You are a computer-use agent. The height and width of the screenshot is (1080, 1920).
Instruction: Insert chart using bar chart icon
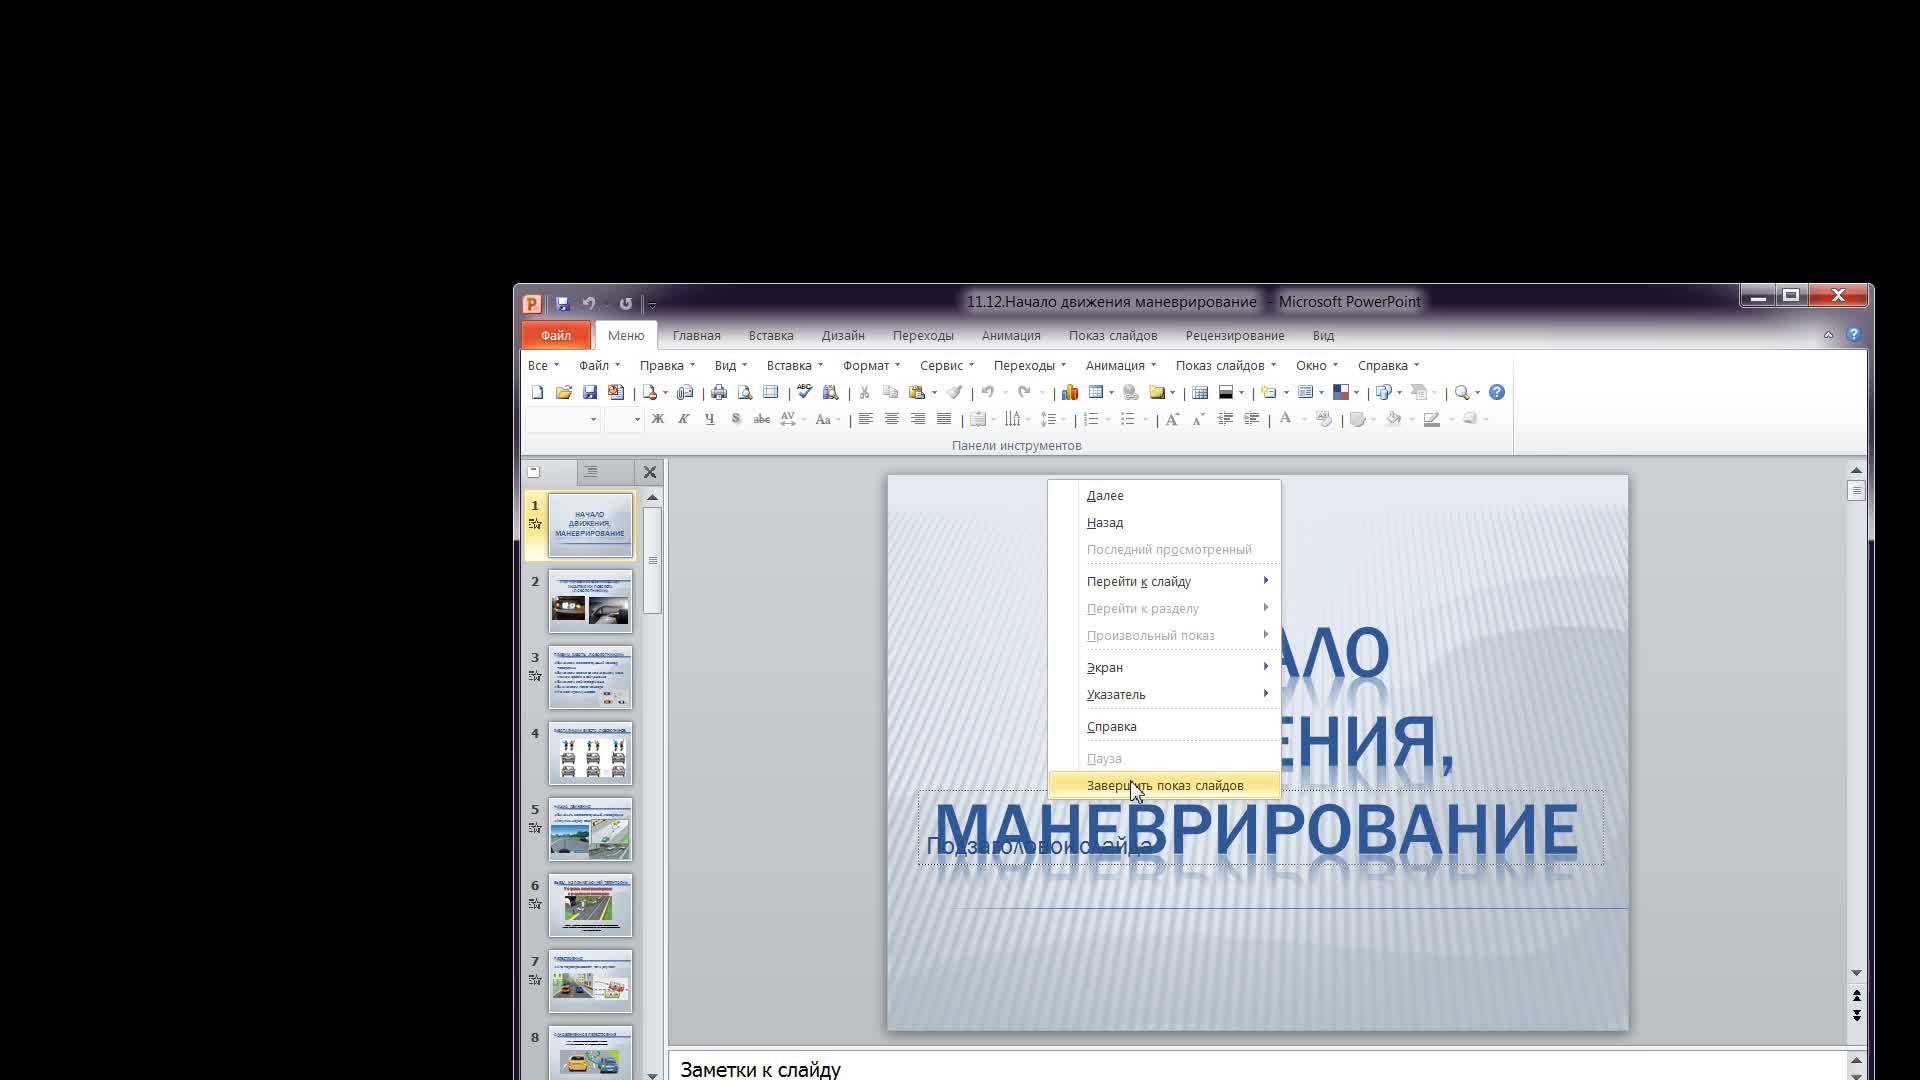(1070, 393)
